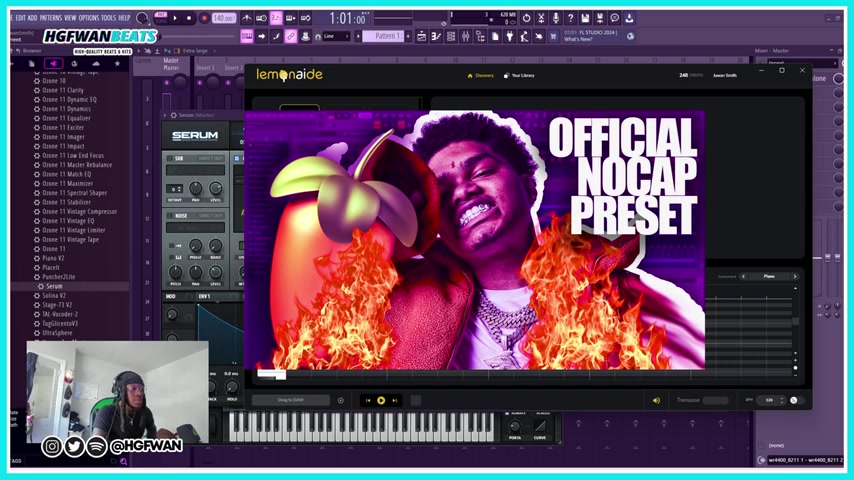
Task: Toggle Lemonaide speaker volume icon
Action: 656,400
